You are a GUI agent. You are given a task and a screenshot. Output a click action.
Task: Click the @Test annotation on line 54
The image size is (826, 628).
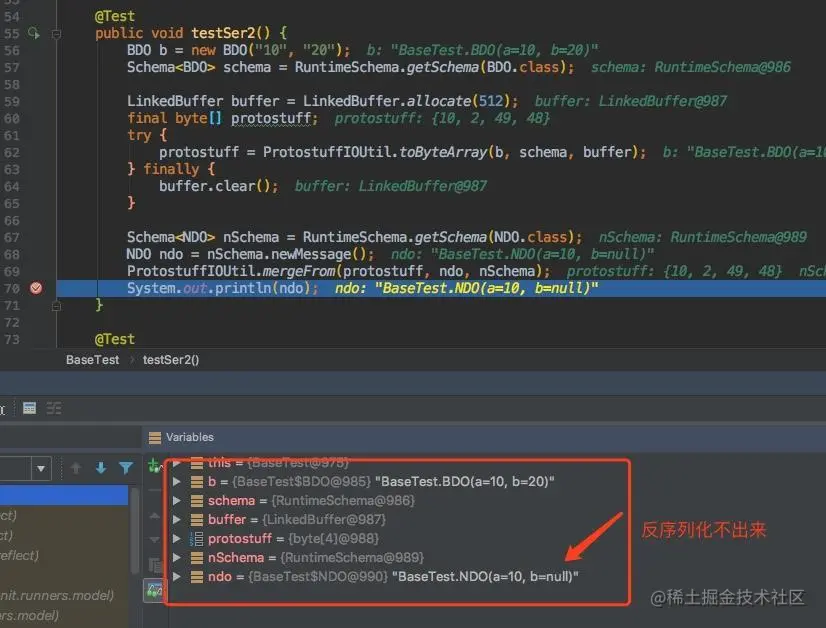pos(115,16)
